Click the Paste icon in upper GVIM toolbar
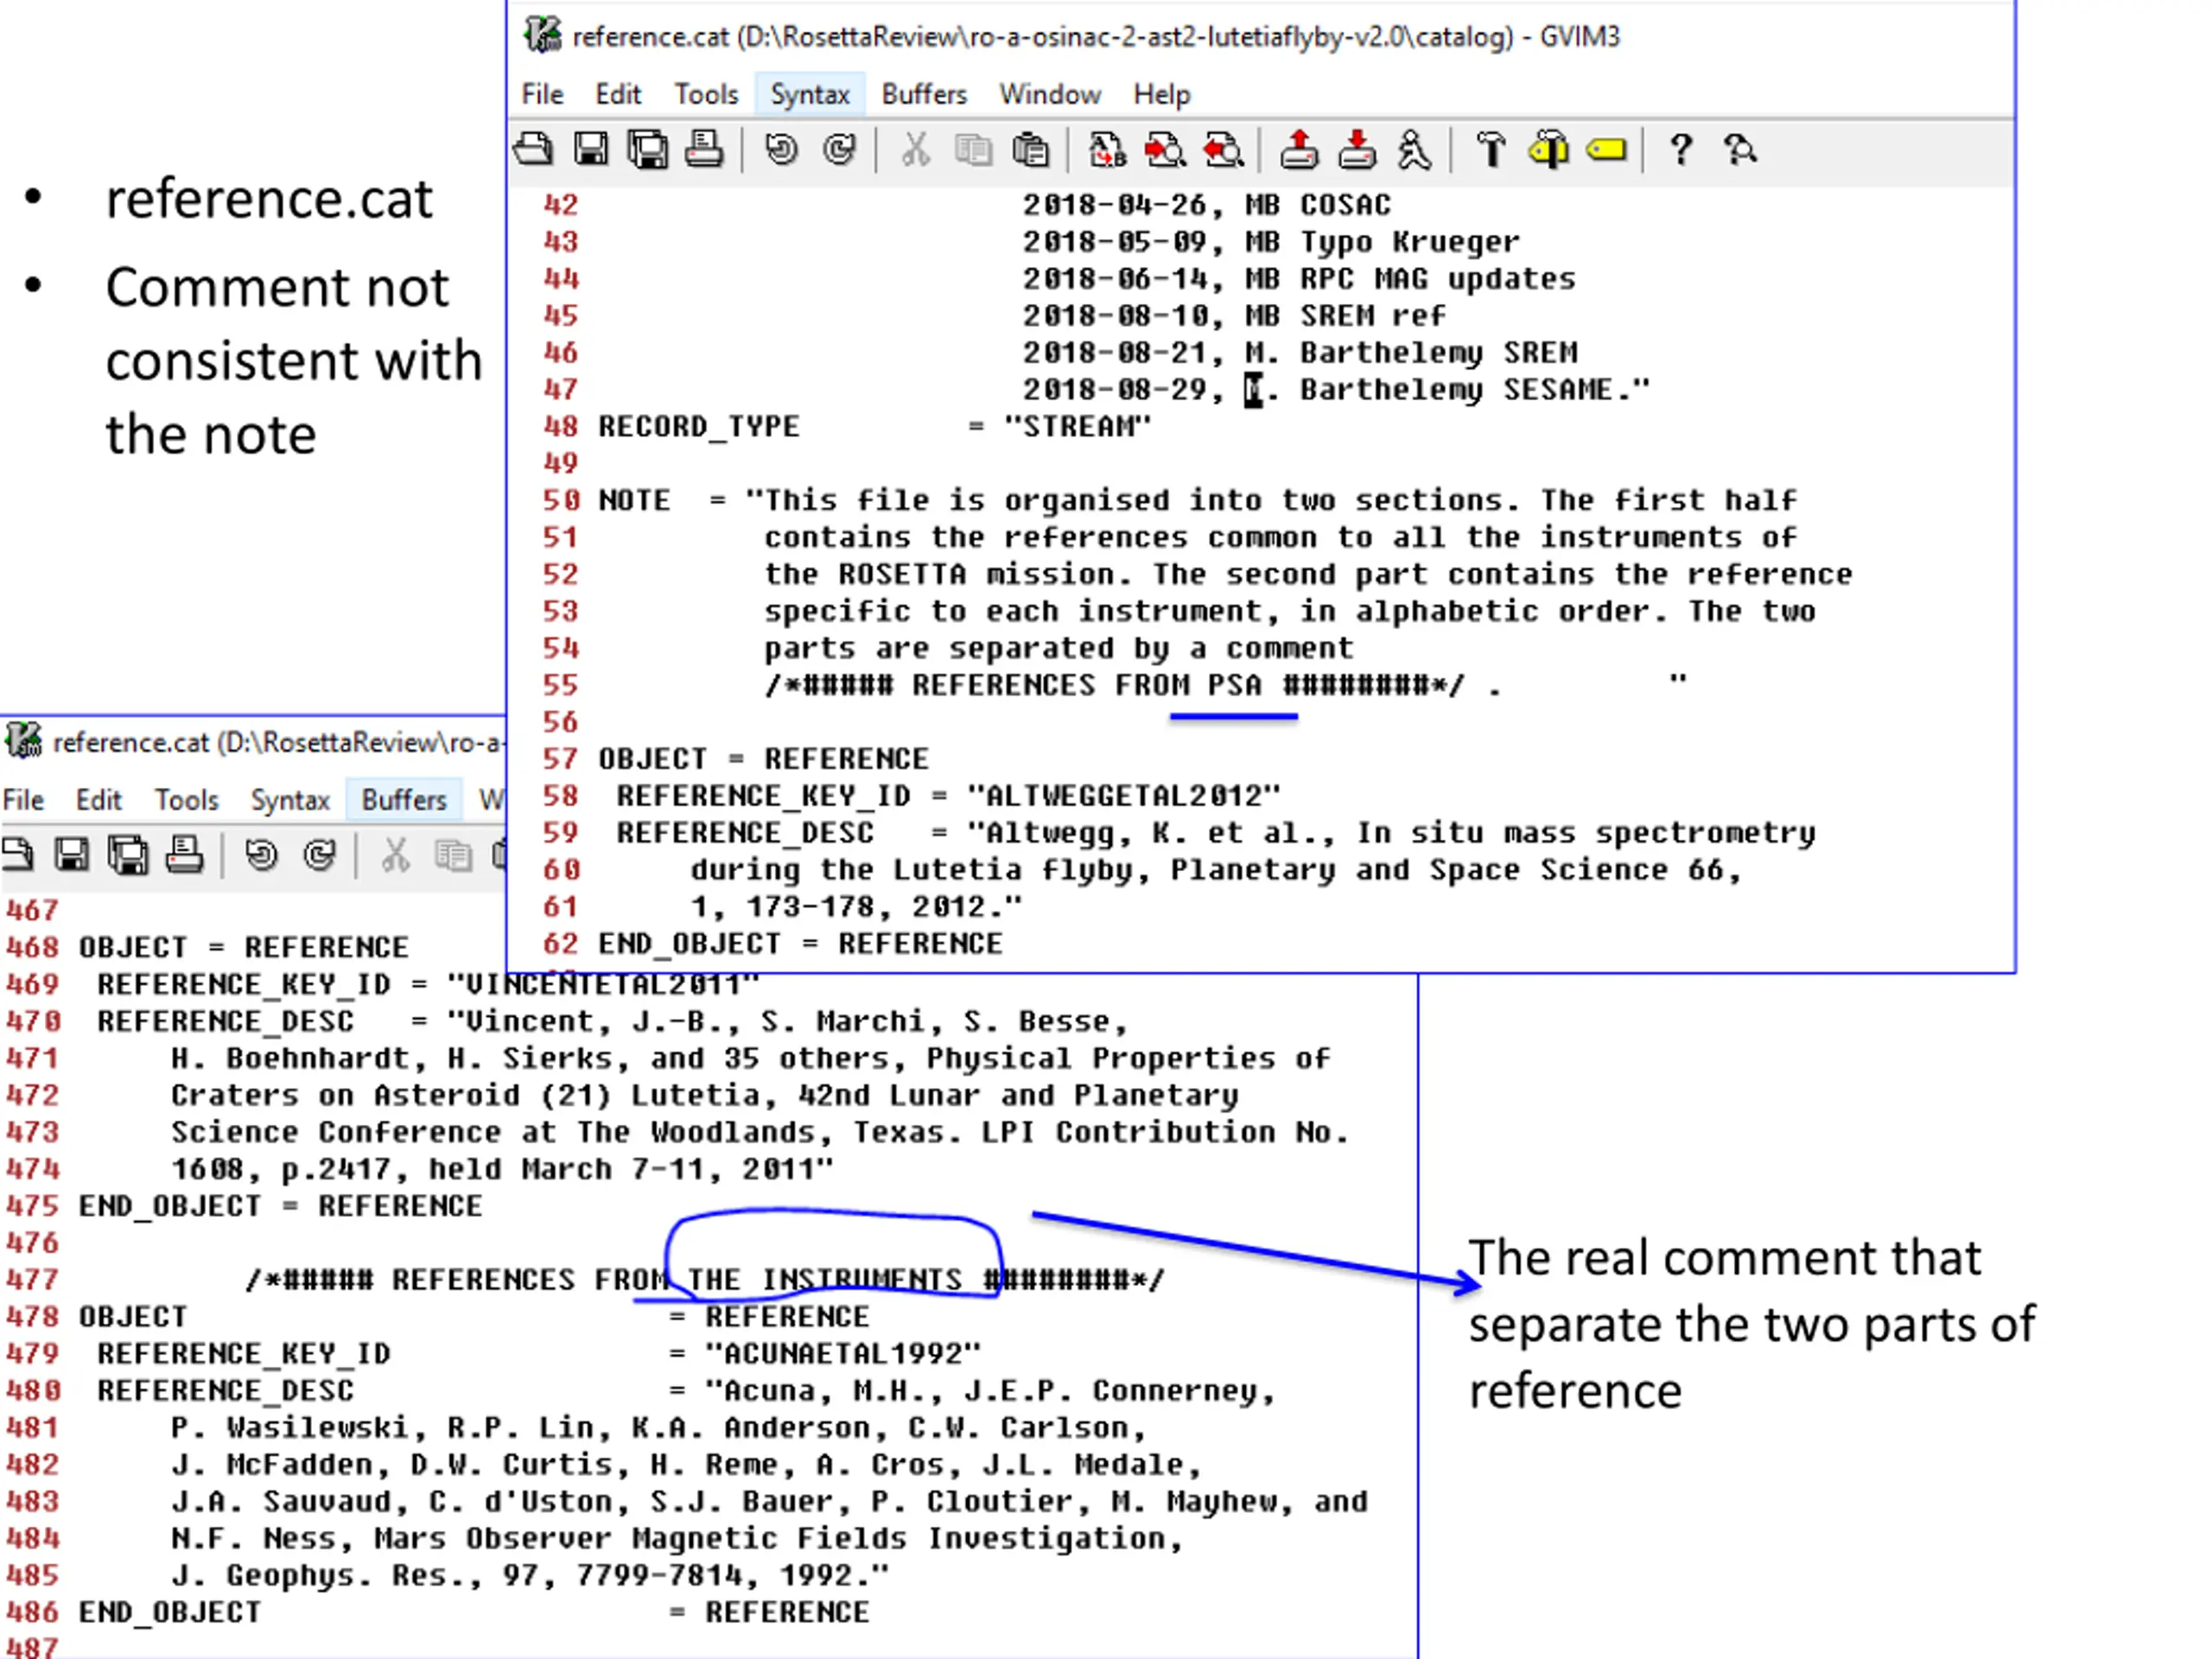Screen dimensions: 2212x1659 tap(1031, 151)
